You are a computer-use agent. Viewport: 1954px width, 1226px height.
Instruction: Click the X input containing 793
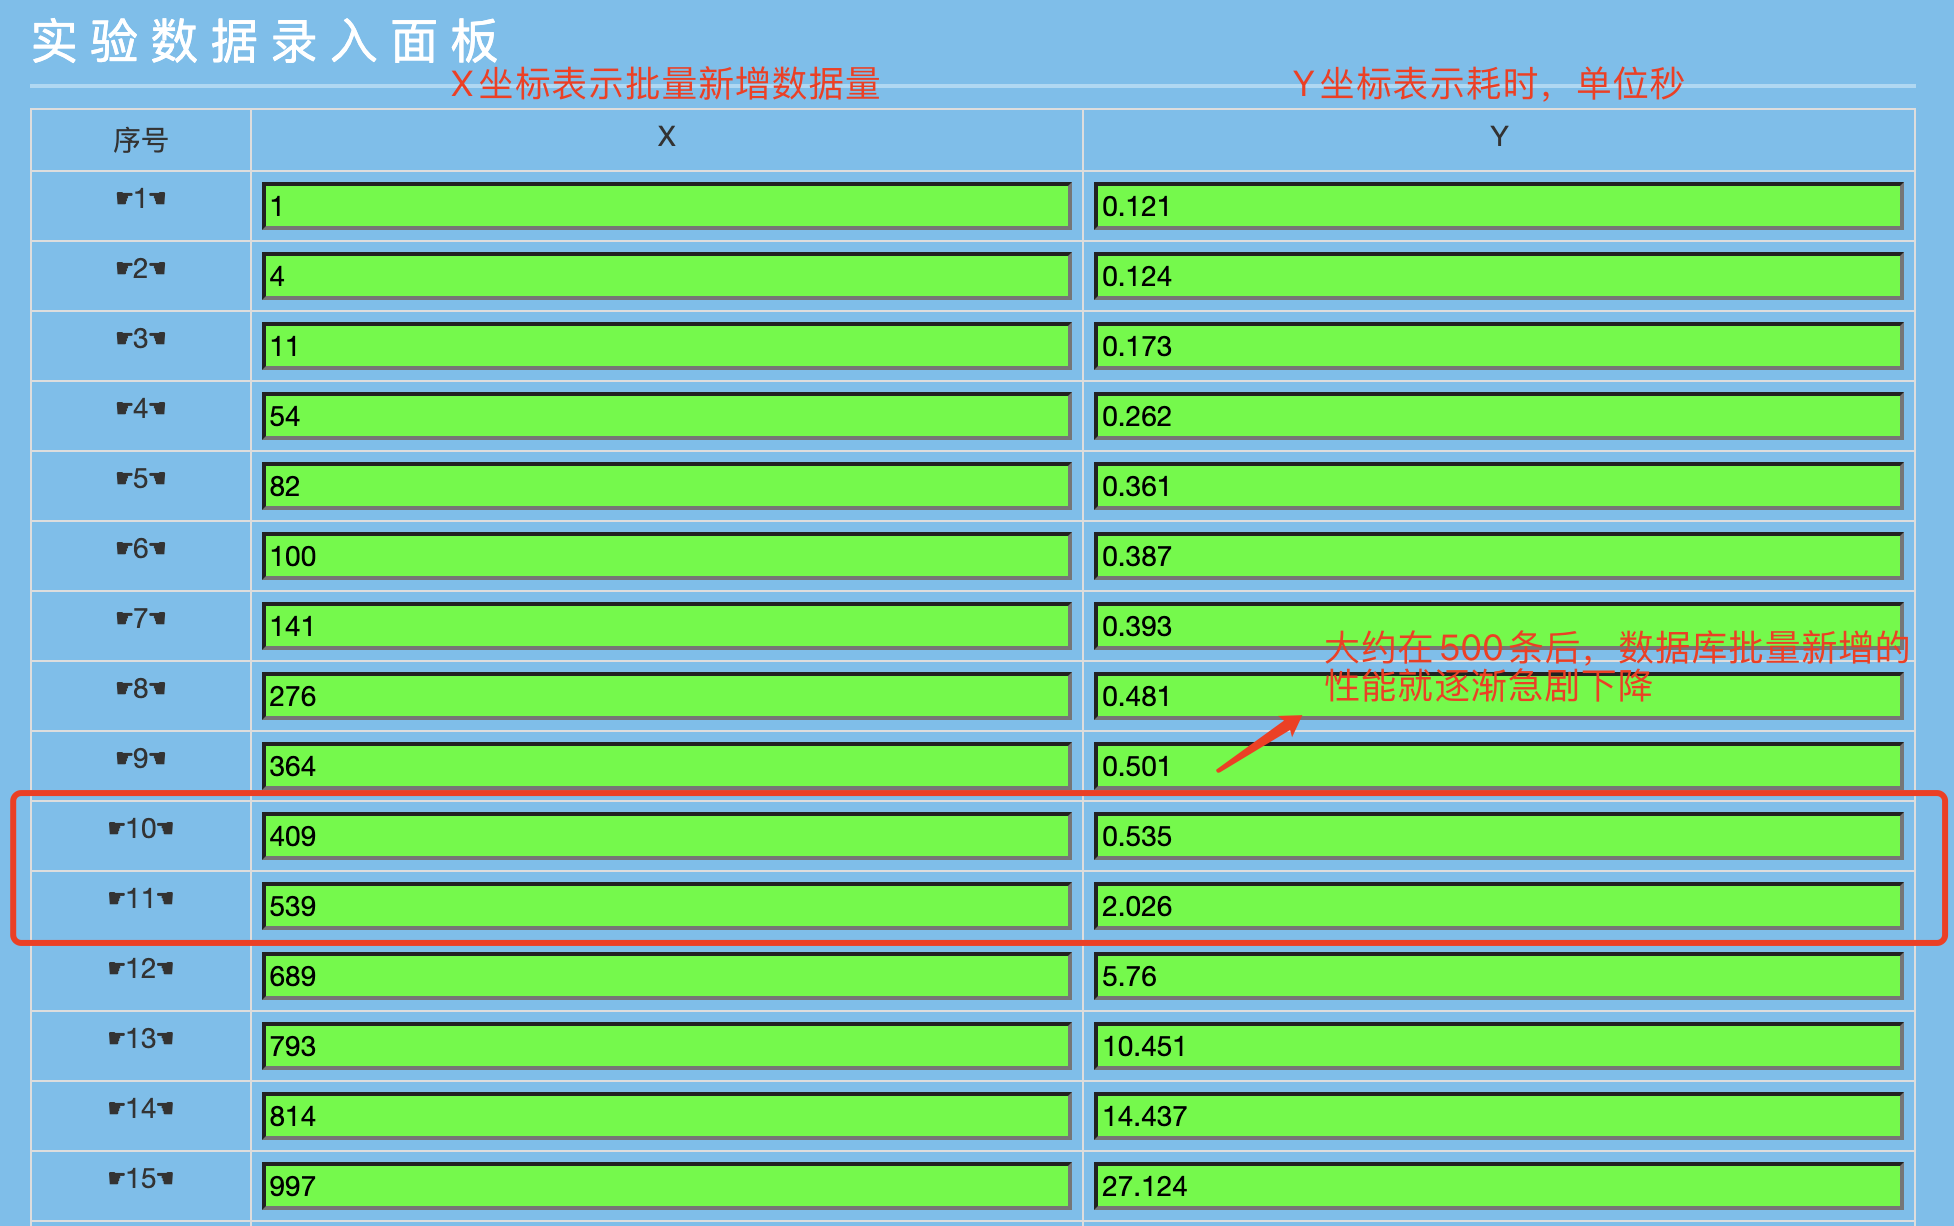point(666,1046)
